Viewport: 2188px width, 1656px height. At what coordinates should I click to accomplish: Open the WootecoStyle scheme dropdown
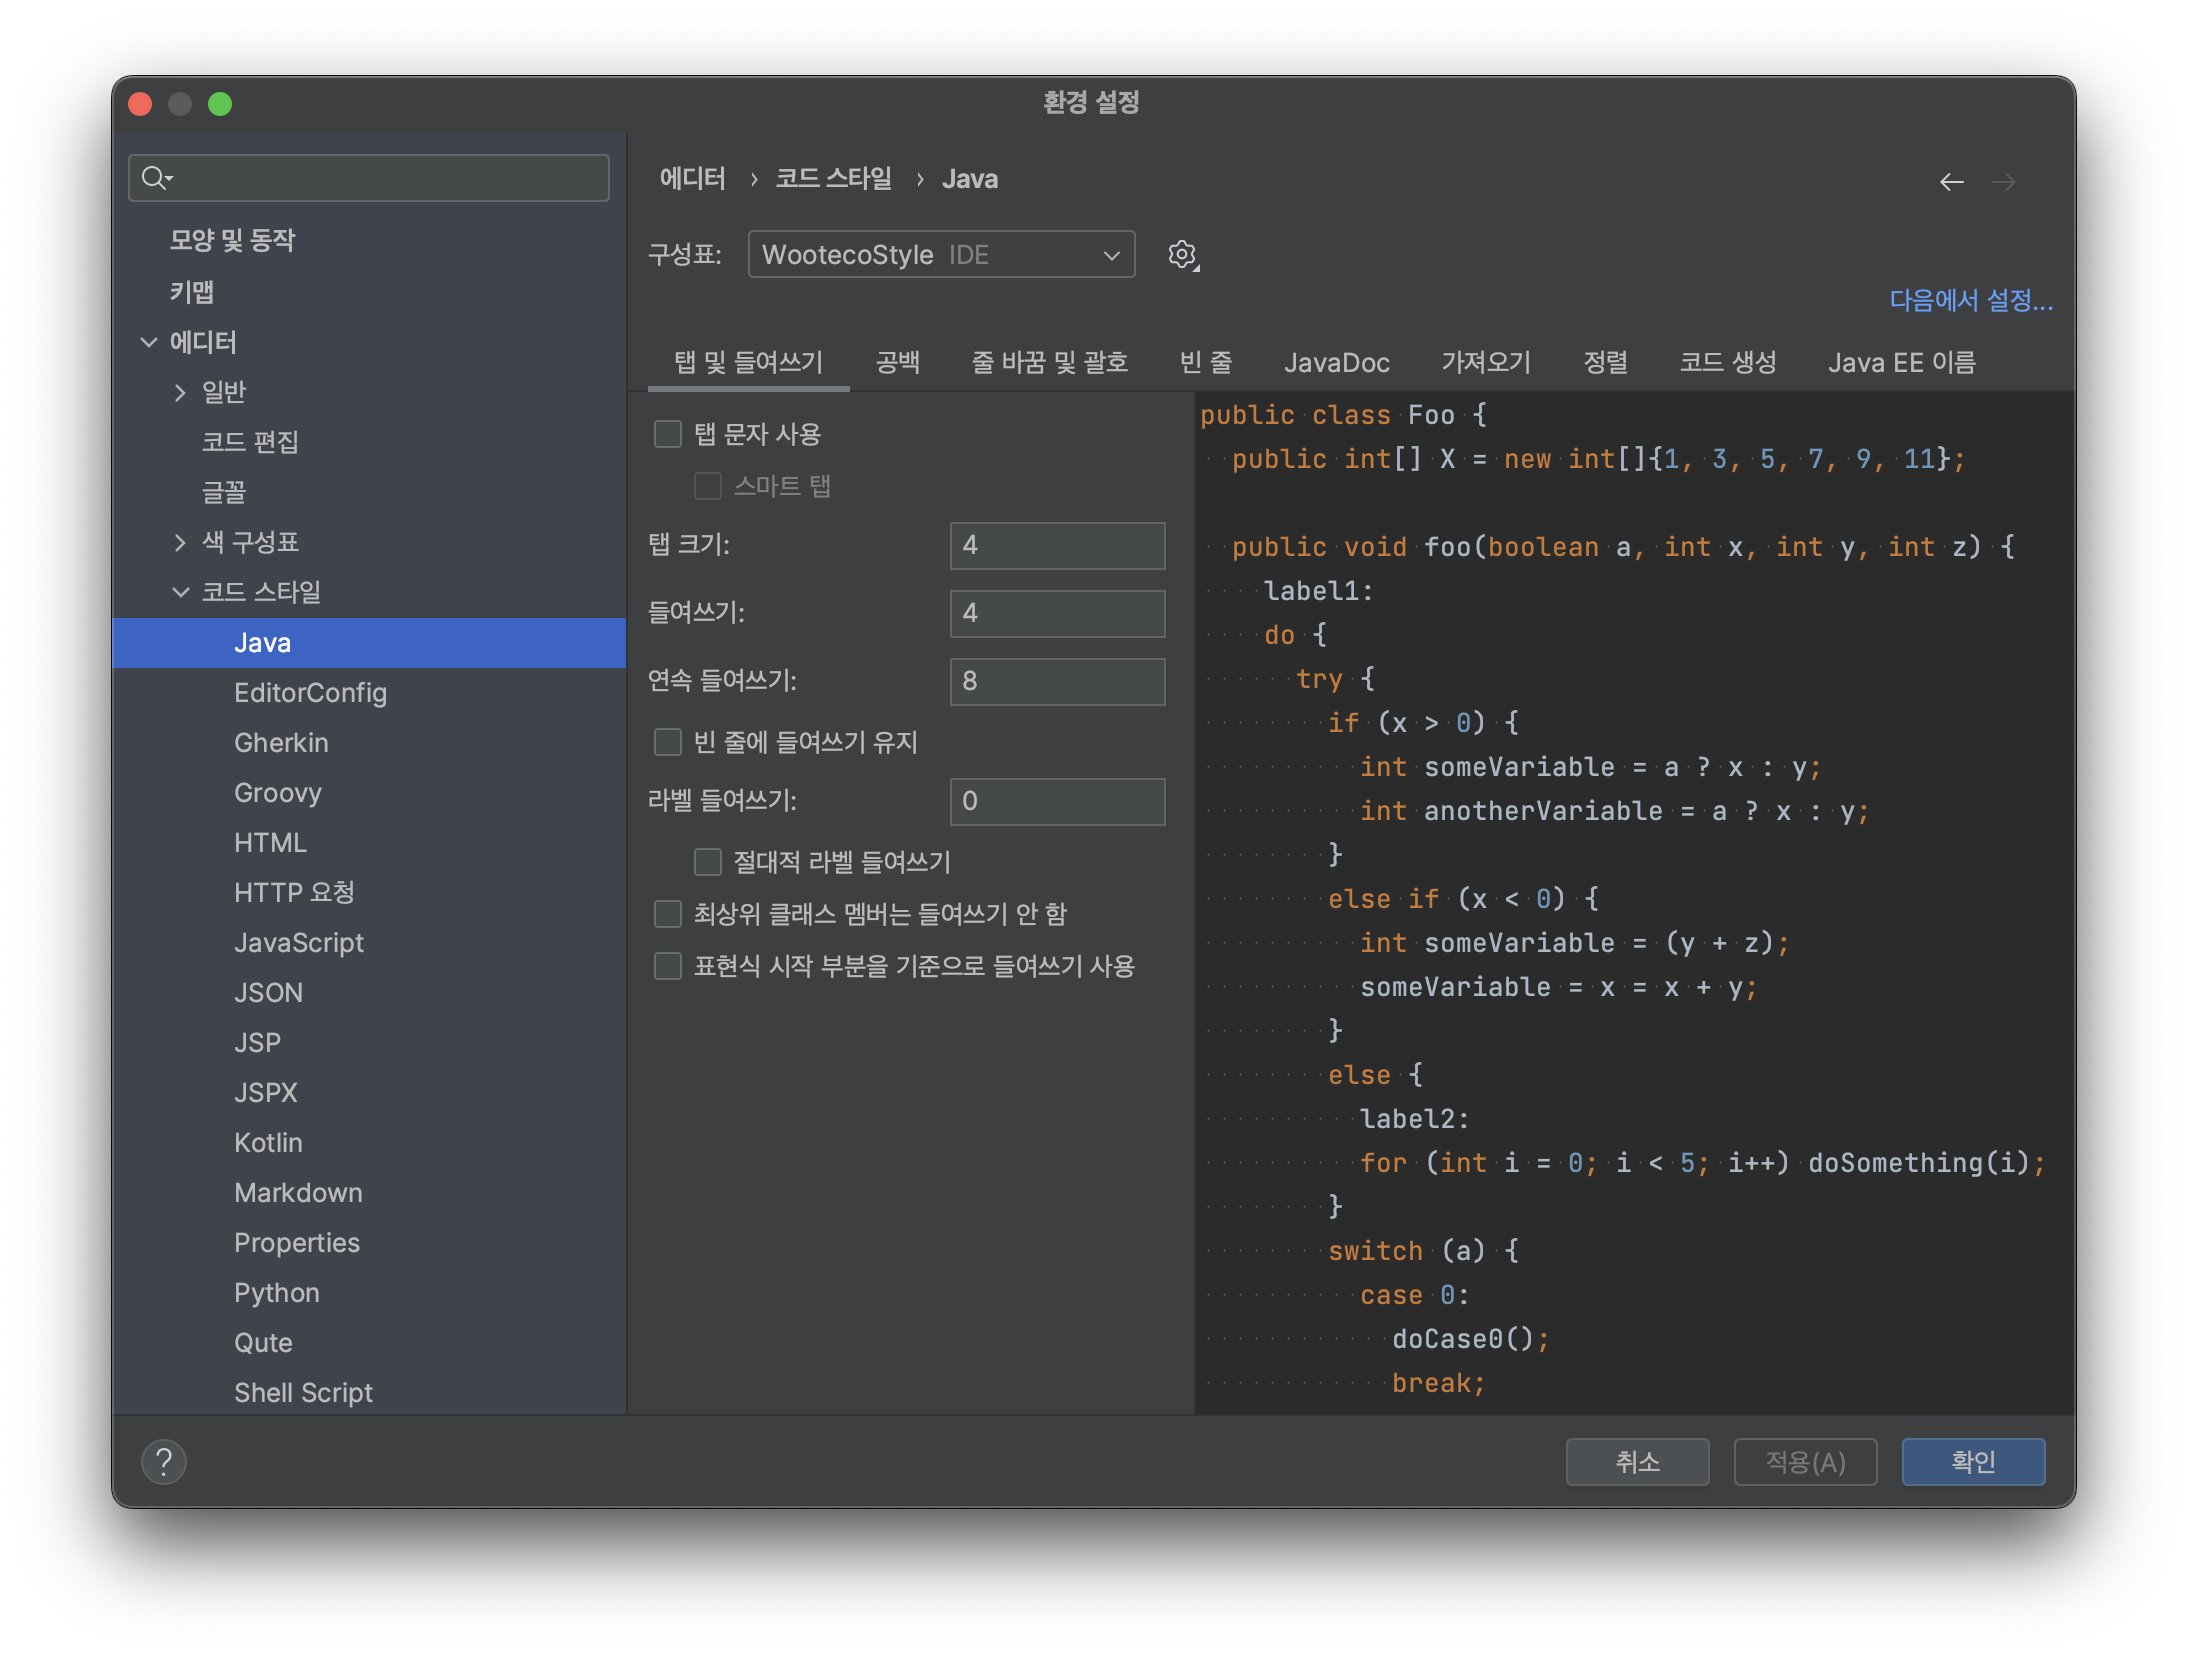[941, 255]
